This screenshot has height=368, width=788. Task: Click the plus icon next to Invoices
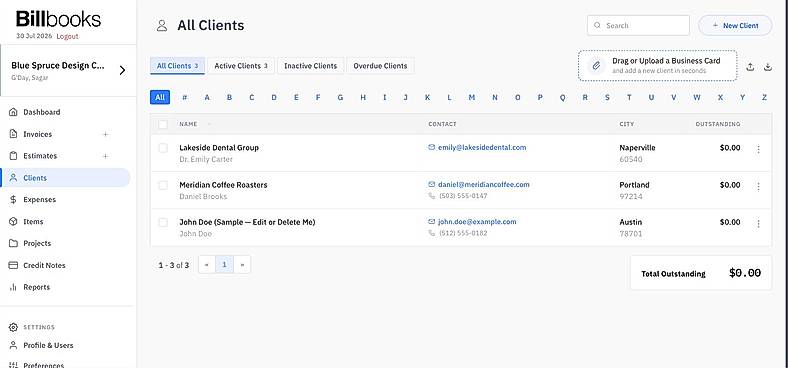coord(106,134)
